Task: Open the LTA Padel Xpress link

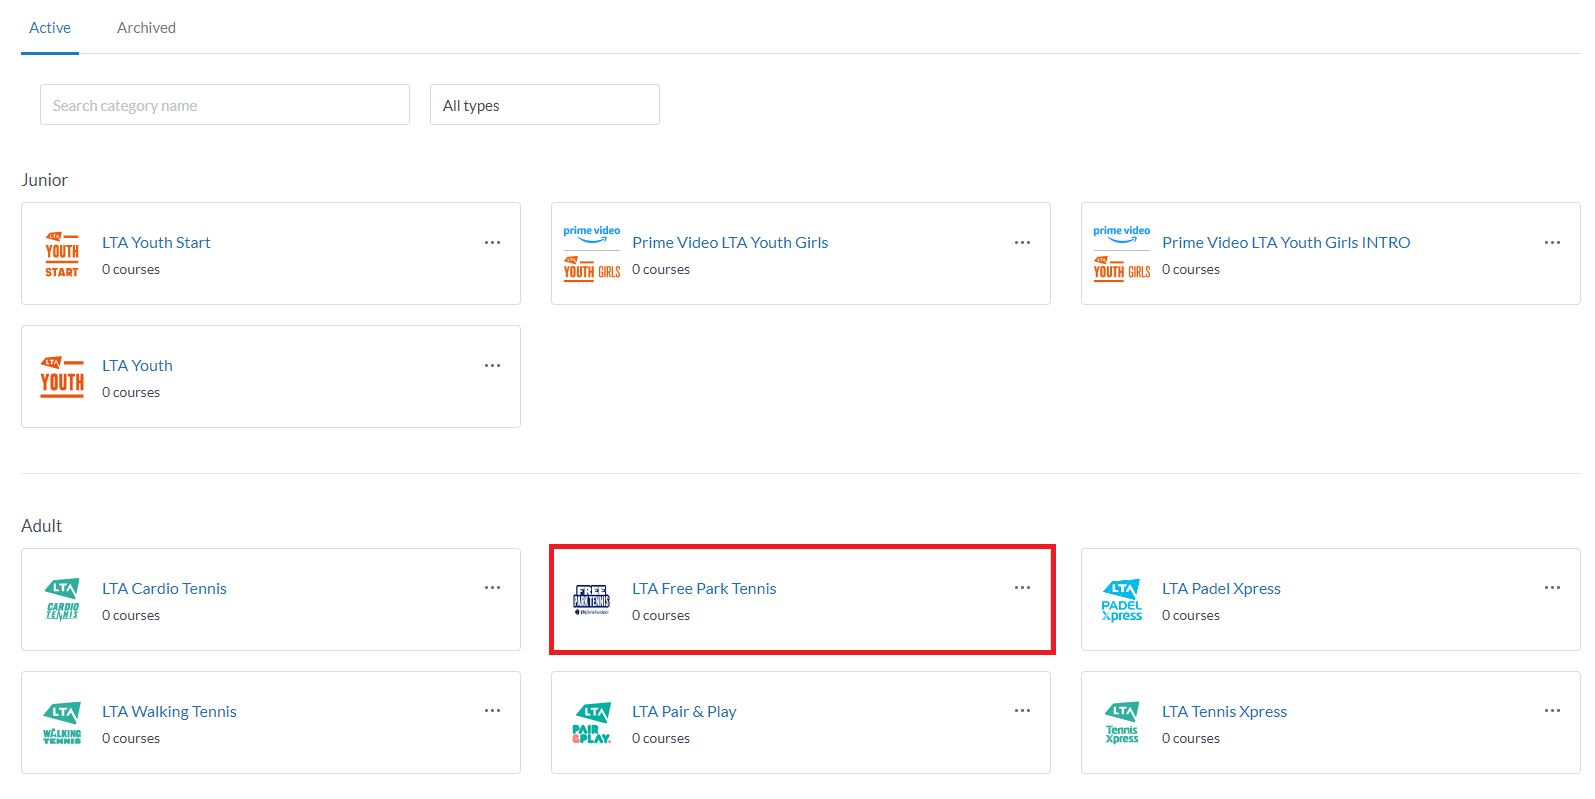Action: click(x=1221, y=588)
